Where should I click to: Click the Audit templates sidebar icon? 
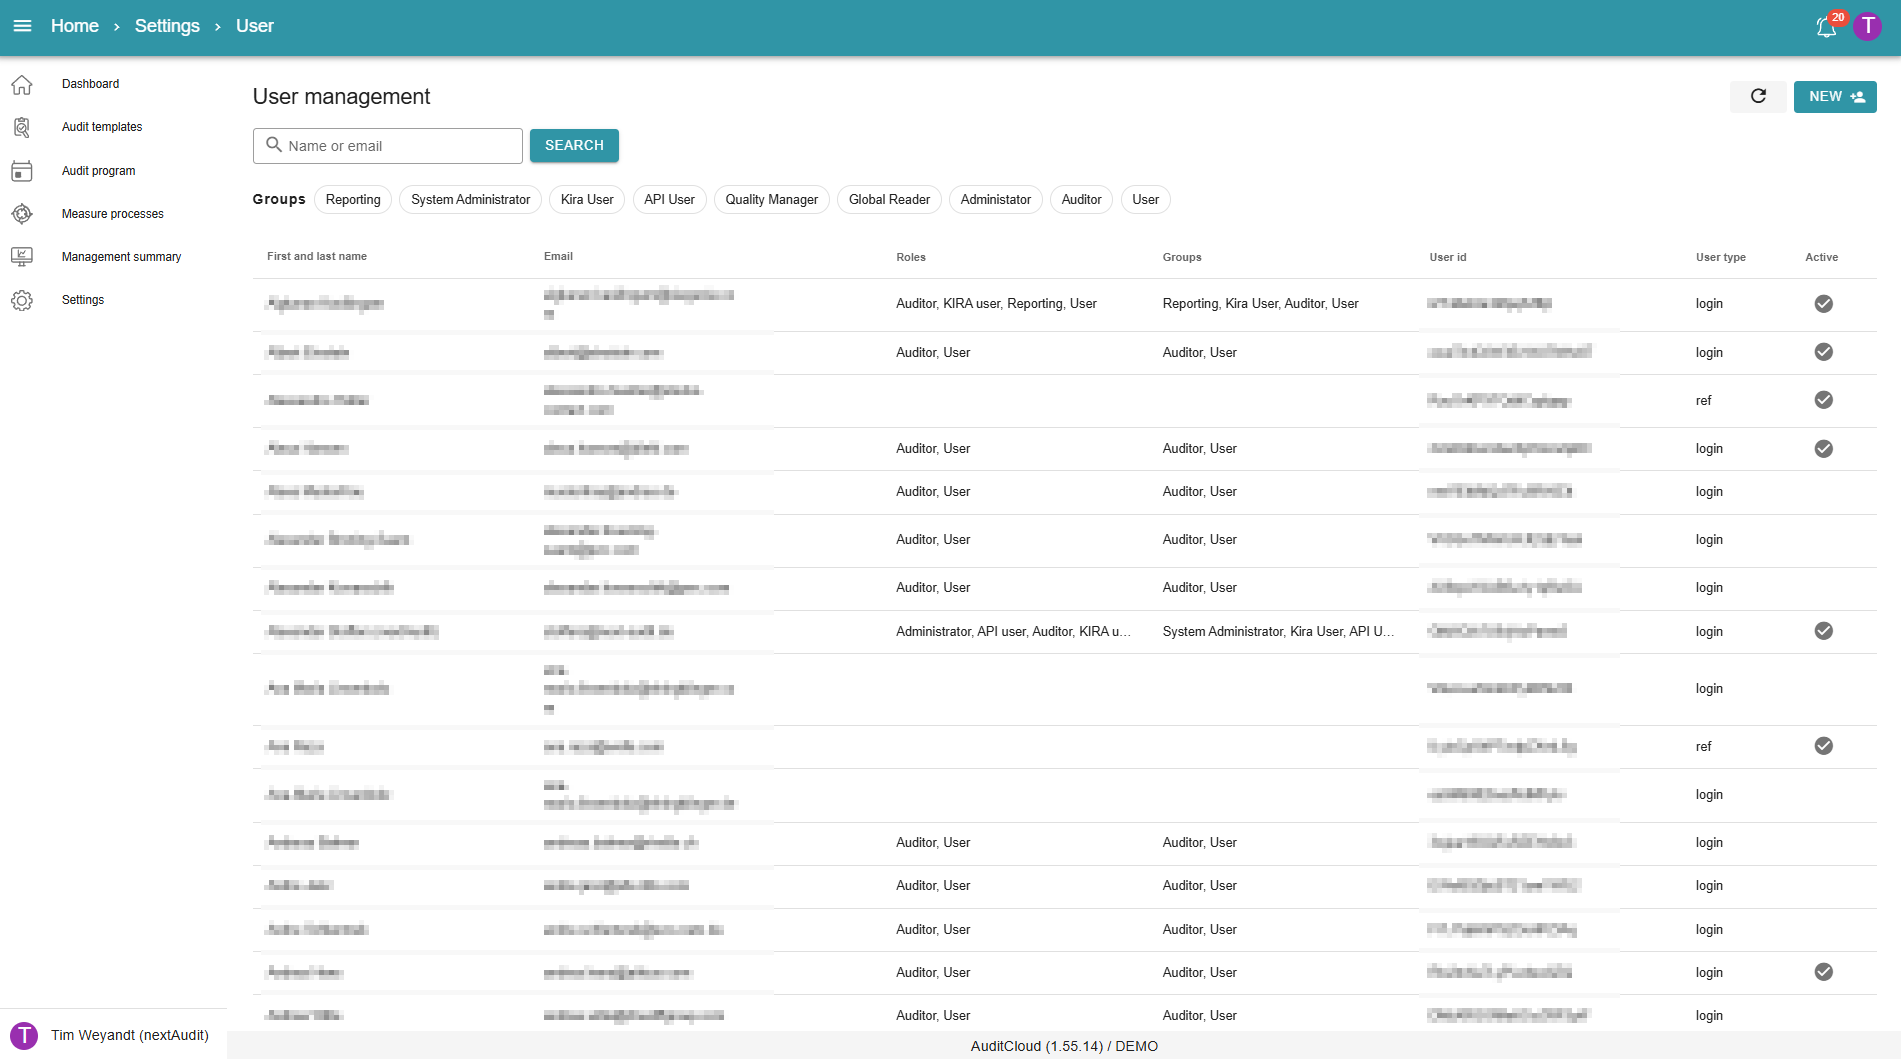coord(22,127)
